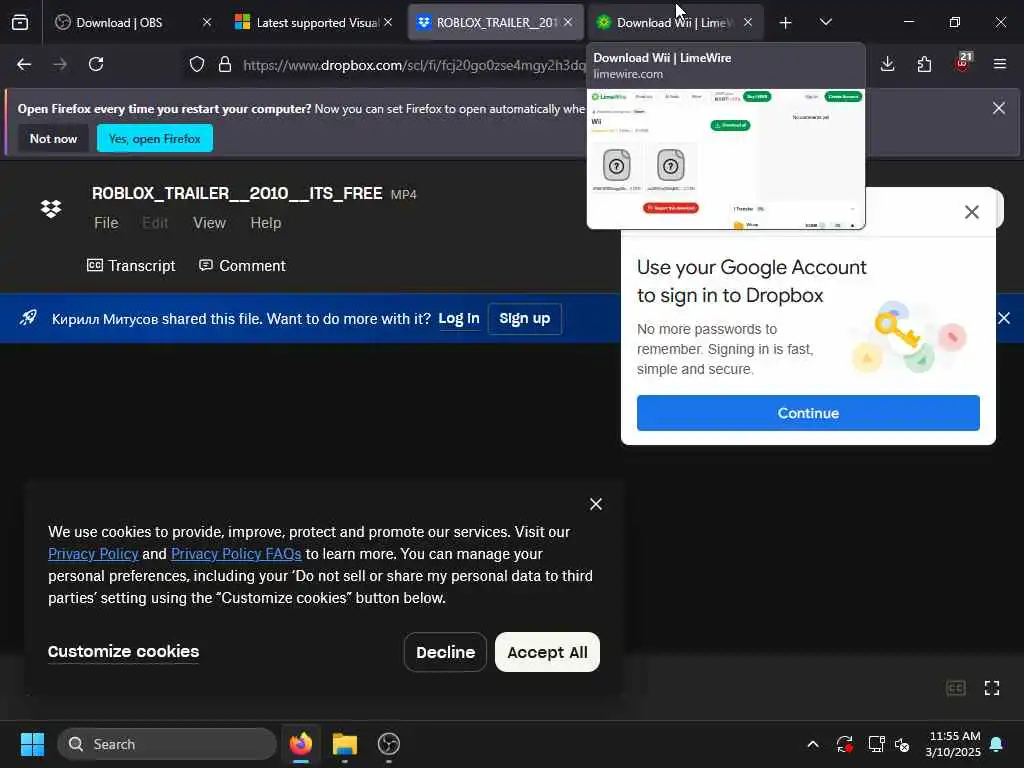Open the Help menu in Dropbox
1024x768 pixels.
click(266, 223)
